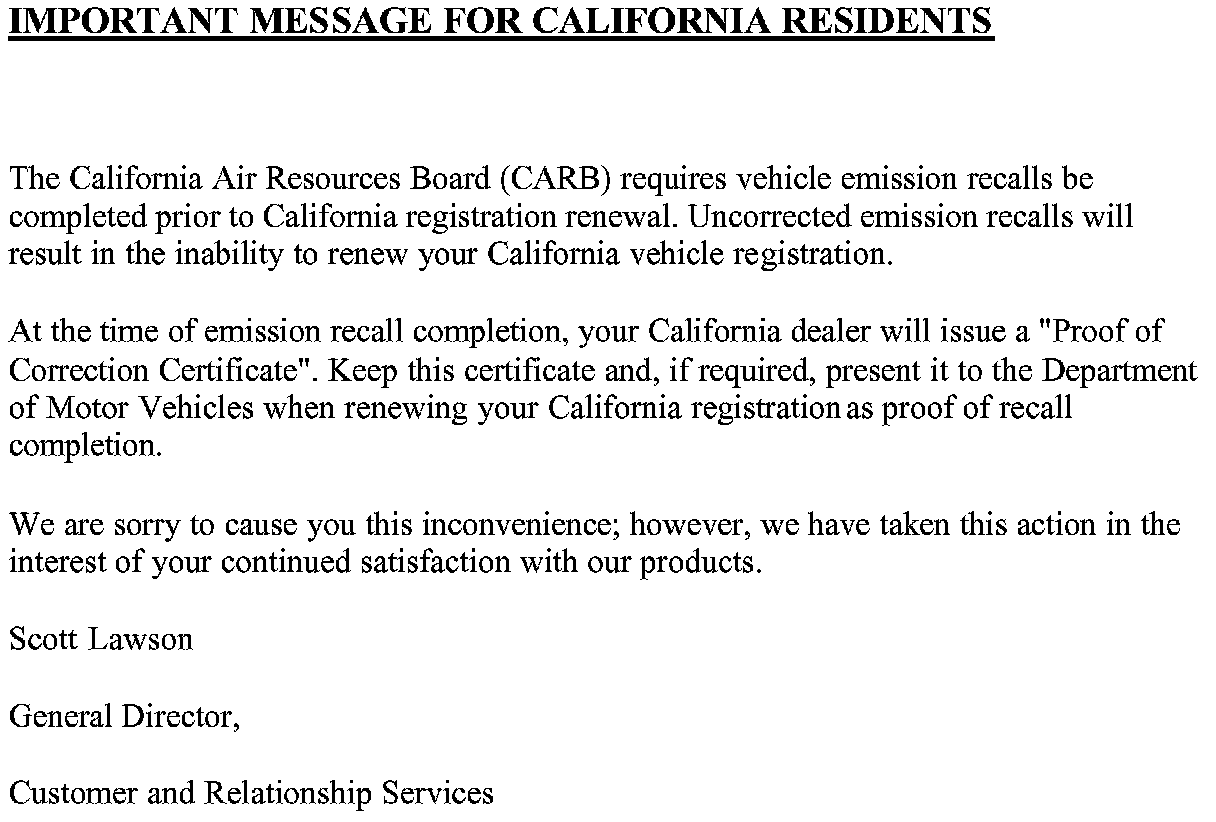The width and height of the screenshot is (1216, 822).
Task: Click the title "General Director,"
Action: click(125, 717)
